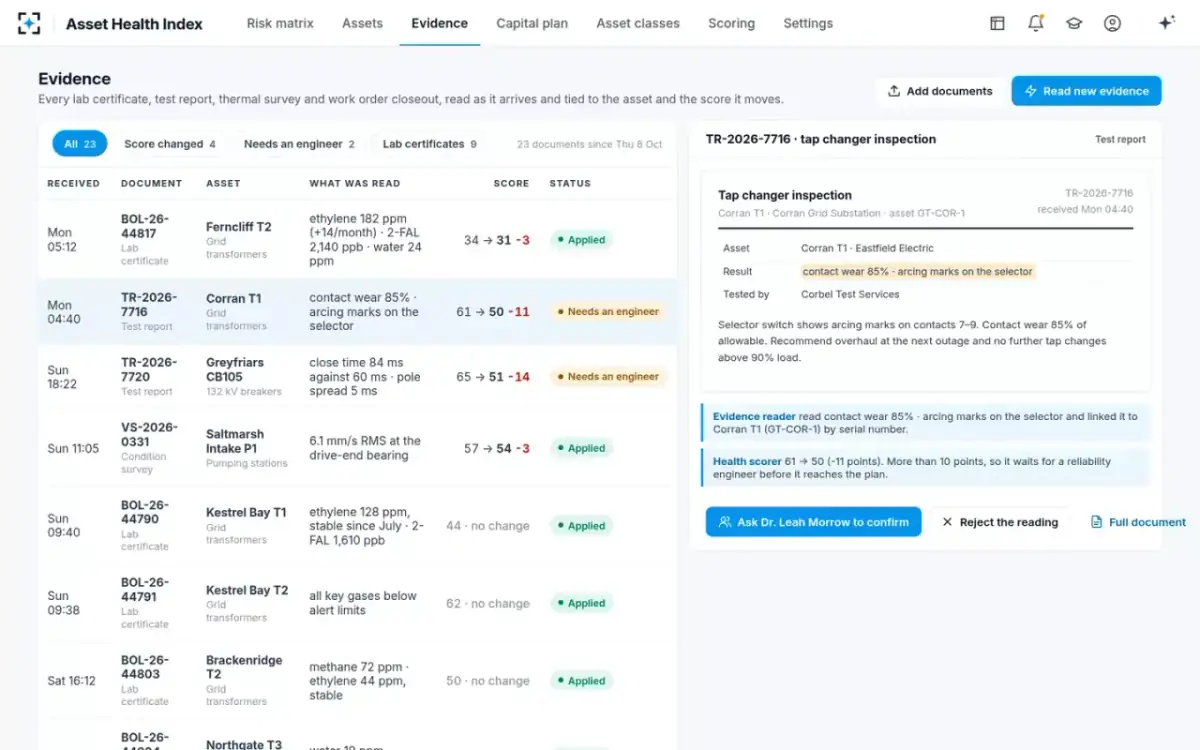This screenshot has width=1200, height=750.
Task: Click the 23 documents since Thu 8 Oct text
Action: pyautogui.click(x=589, y=144)
